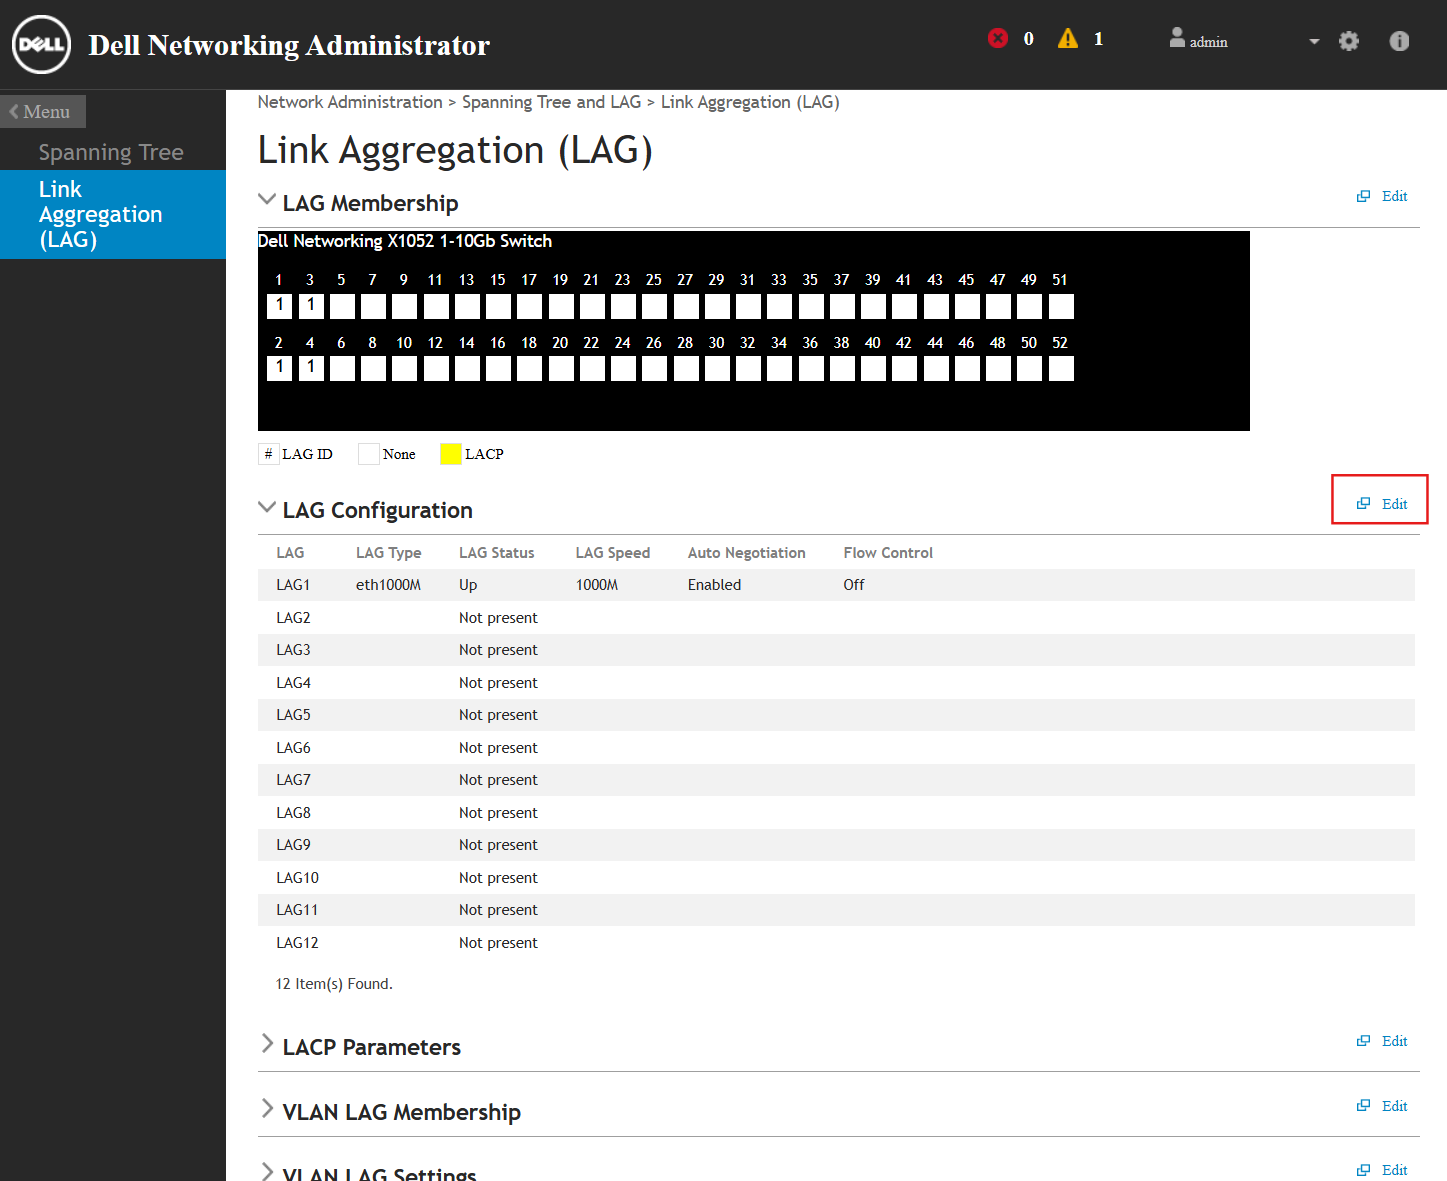Viewport: 1447px width, 1181px height.
Task: Click the popup icon beside LAG Membership Edit
Action: 1363,196
